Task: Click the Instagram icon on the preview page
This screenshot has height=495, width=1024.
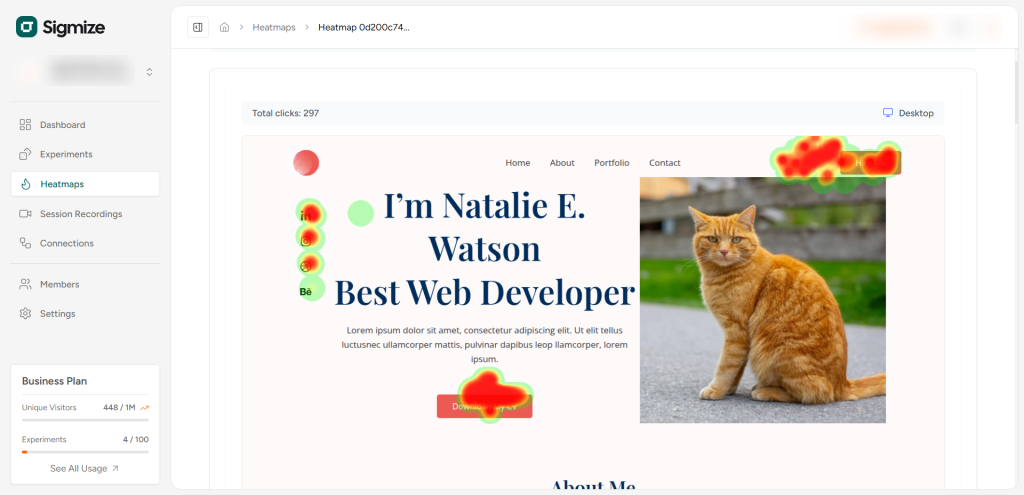Action: pos(306,242)
